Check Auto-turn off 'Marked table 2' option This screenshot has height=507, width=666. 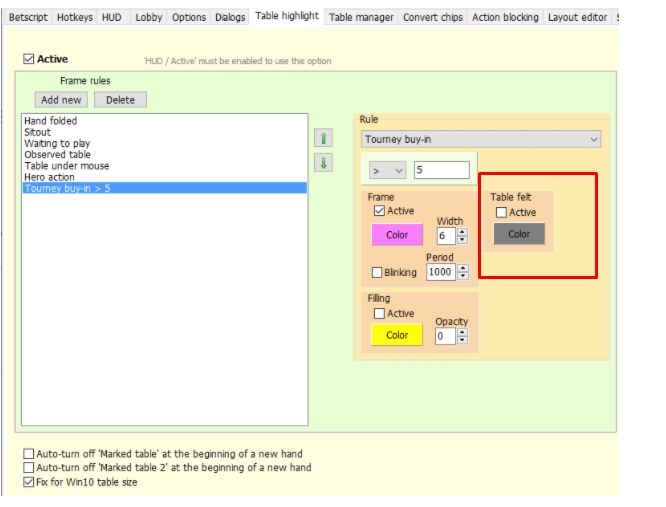28,468
